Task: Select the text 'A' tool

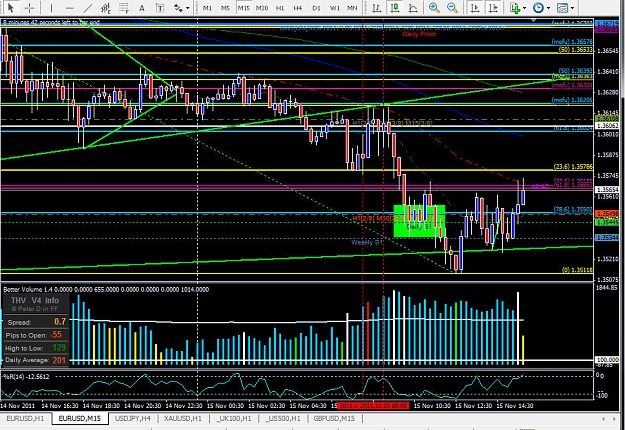Action: click(142, 8)
